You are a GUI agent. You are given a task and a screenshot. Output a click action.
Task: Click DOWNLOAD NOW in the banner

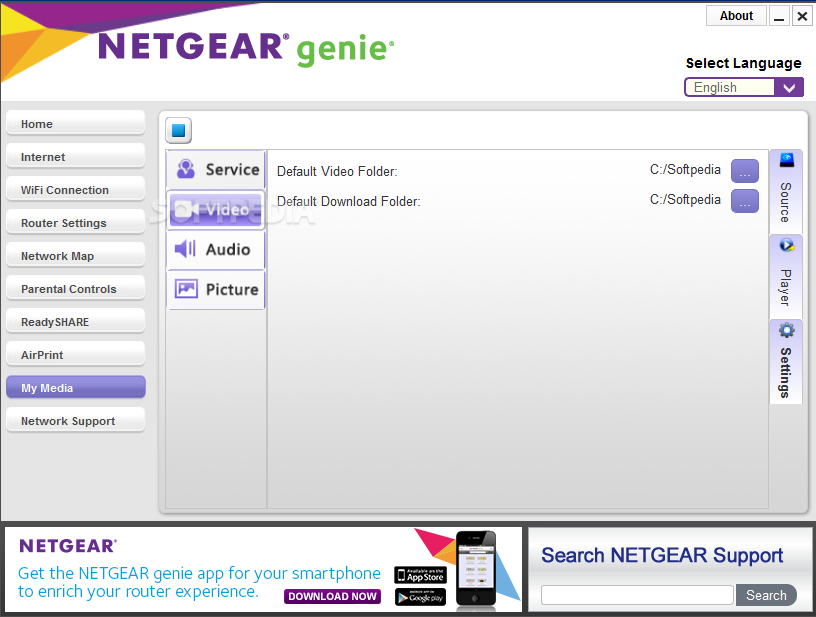click(333, 596)
